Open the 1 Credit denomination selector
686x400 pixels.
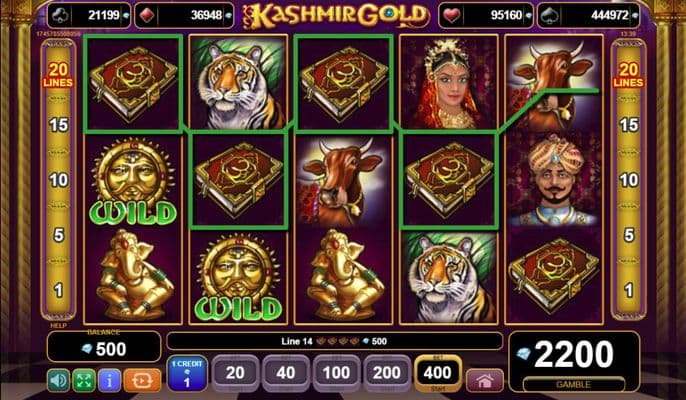(x=187, y=373)
